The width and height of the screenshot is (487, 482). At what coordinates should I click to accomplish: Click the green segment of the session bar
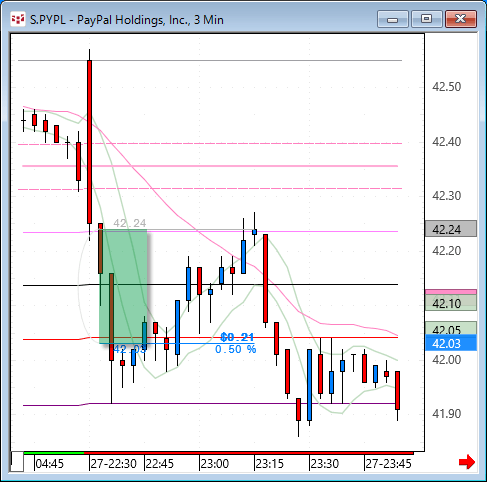point(54,453)
